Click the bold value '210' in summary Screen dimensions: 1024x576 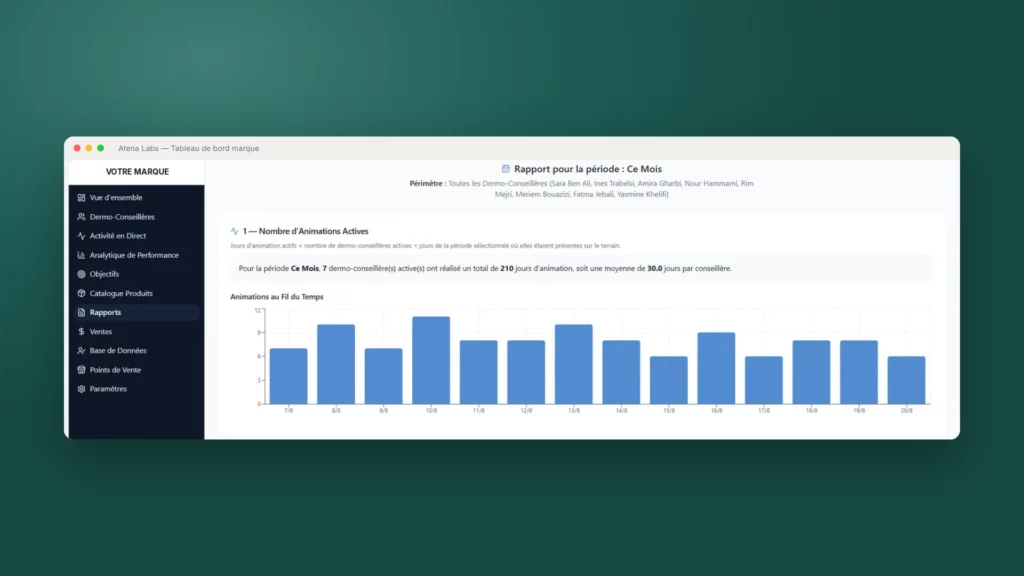point(507,268)
